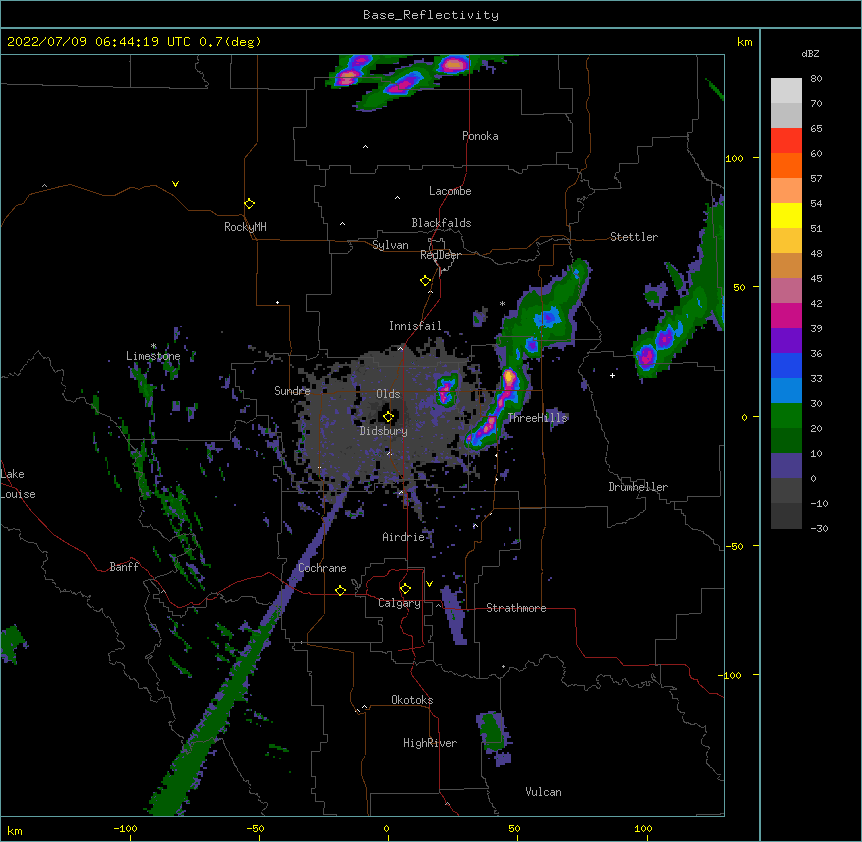862x842 pixels.
Task: Click the Sylvan label
Action: click(390, 245)
